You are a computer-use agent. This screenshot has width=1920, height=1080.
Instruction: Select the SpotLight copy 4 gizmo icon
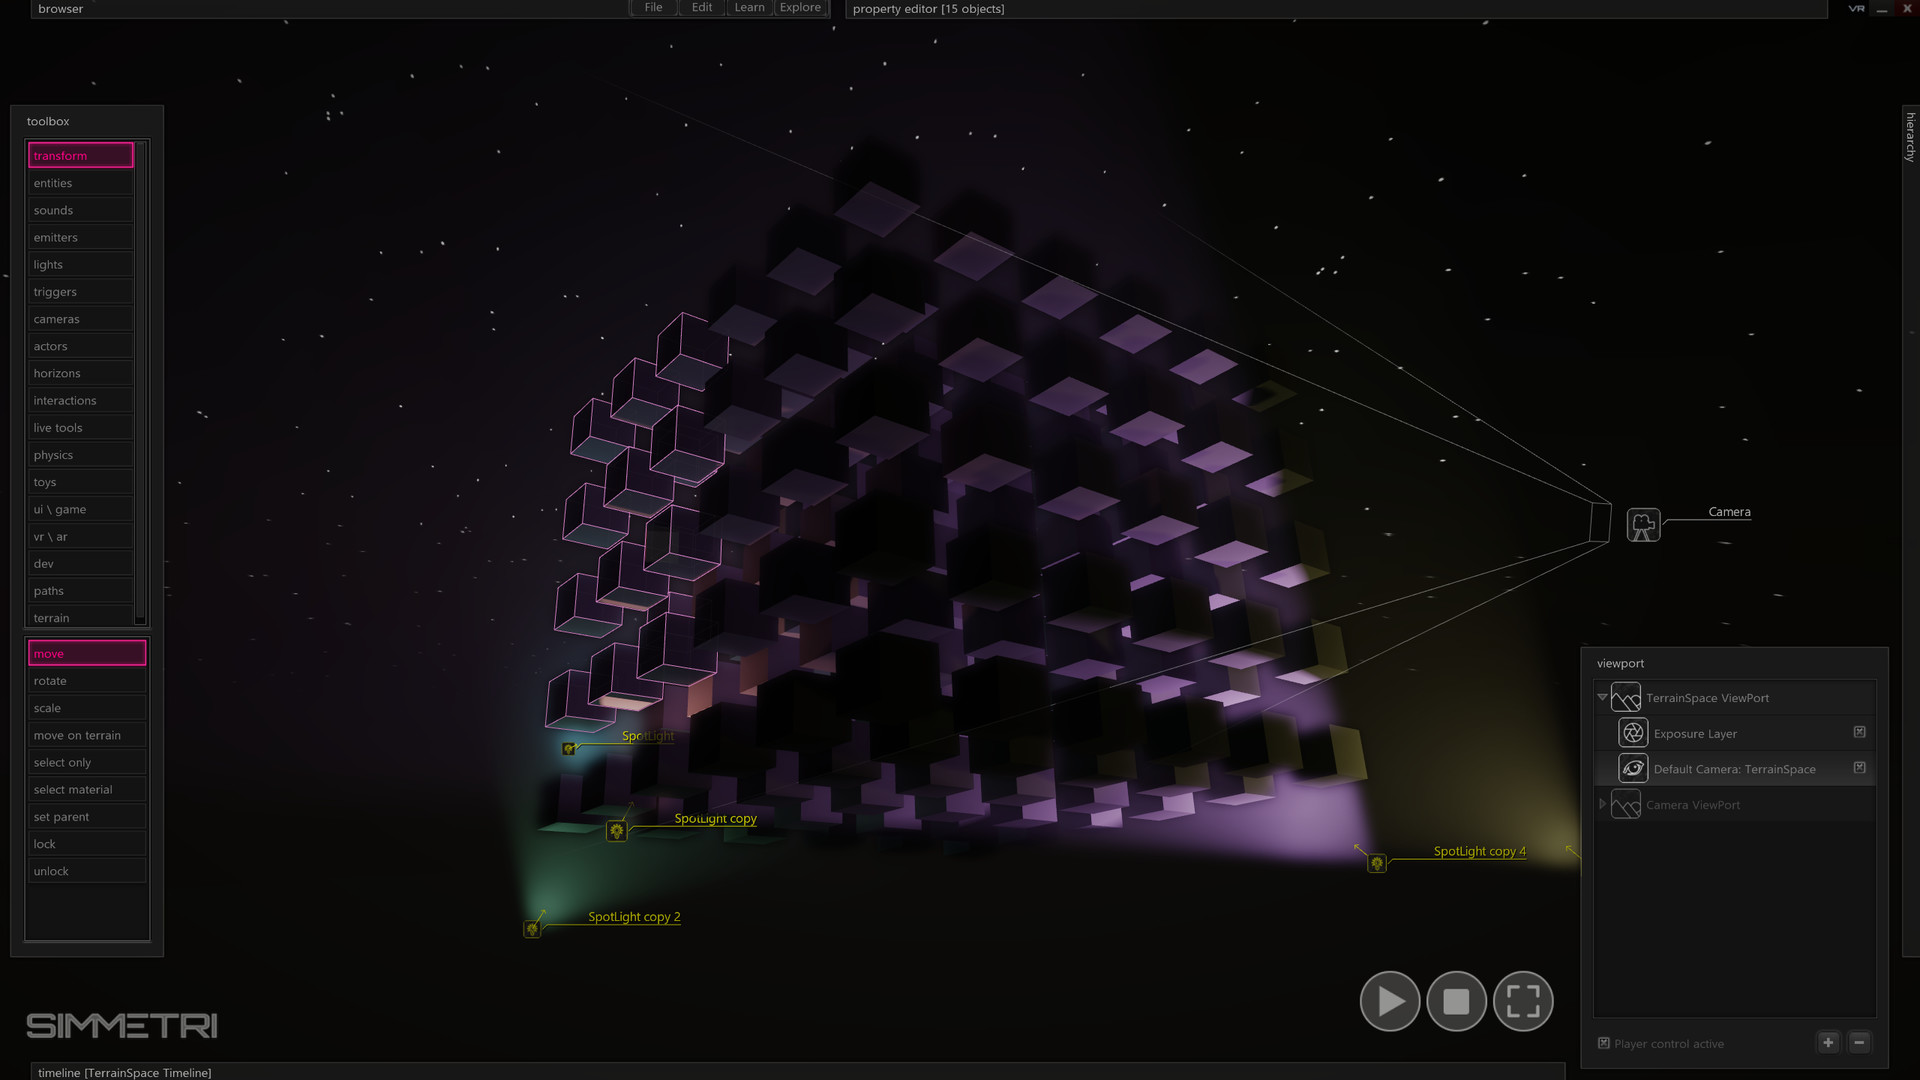[1377, 863]
